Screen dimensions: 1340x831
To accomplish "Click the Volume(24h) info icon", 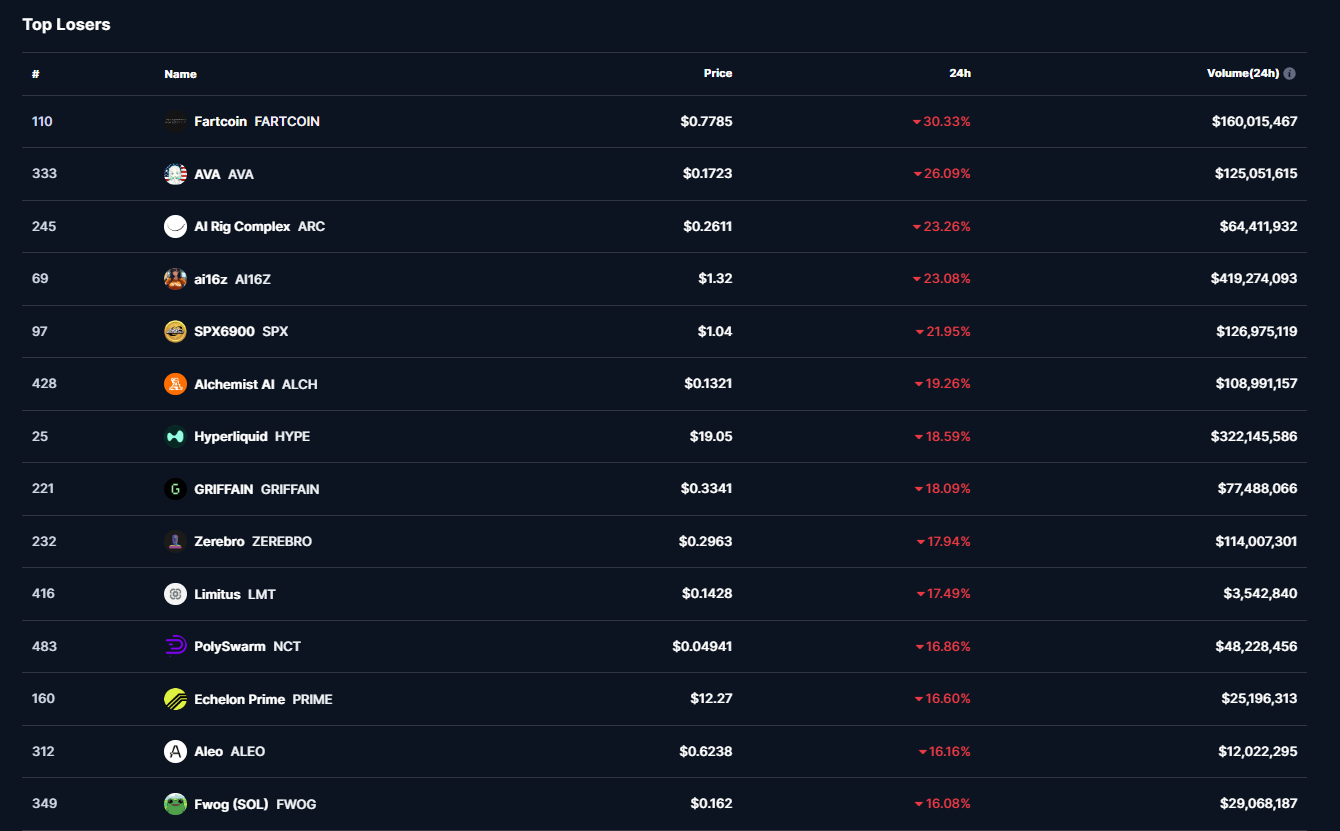I will click(1290, 74).
